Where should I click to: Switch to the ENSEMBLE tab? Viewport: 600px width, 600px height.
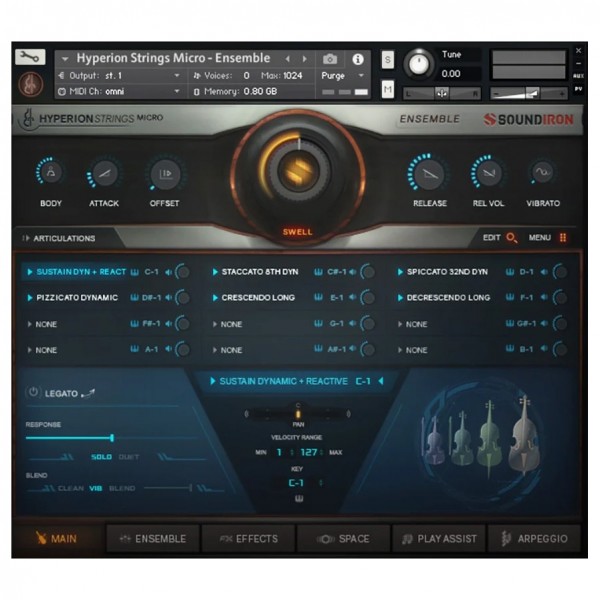(153, 538)
